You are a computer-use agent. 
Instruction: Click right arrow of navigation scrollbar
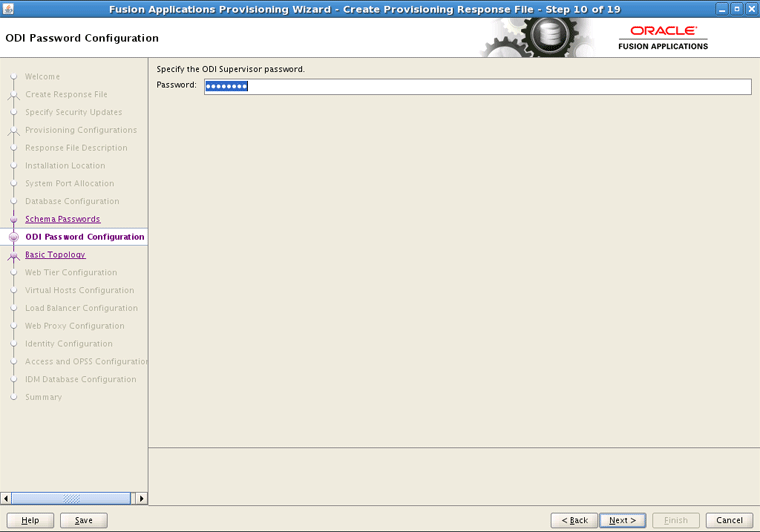(x=142, y=498)
